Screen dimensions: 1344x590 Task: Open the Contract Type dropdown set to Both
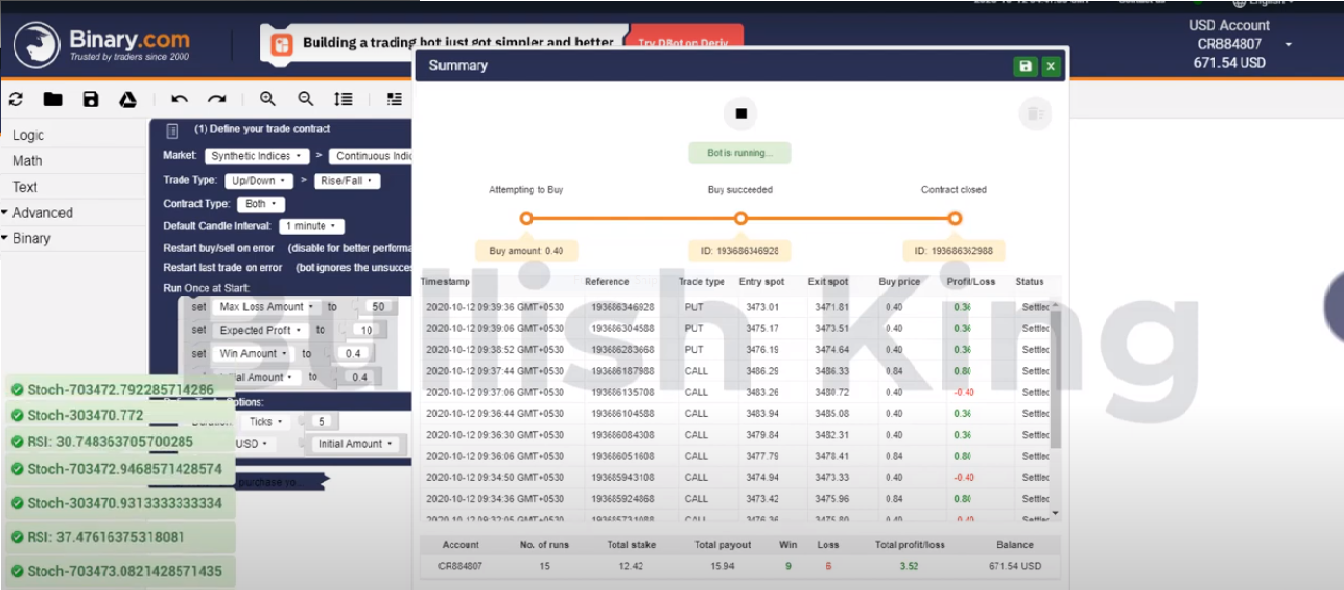[x=260, y=203]
